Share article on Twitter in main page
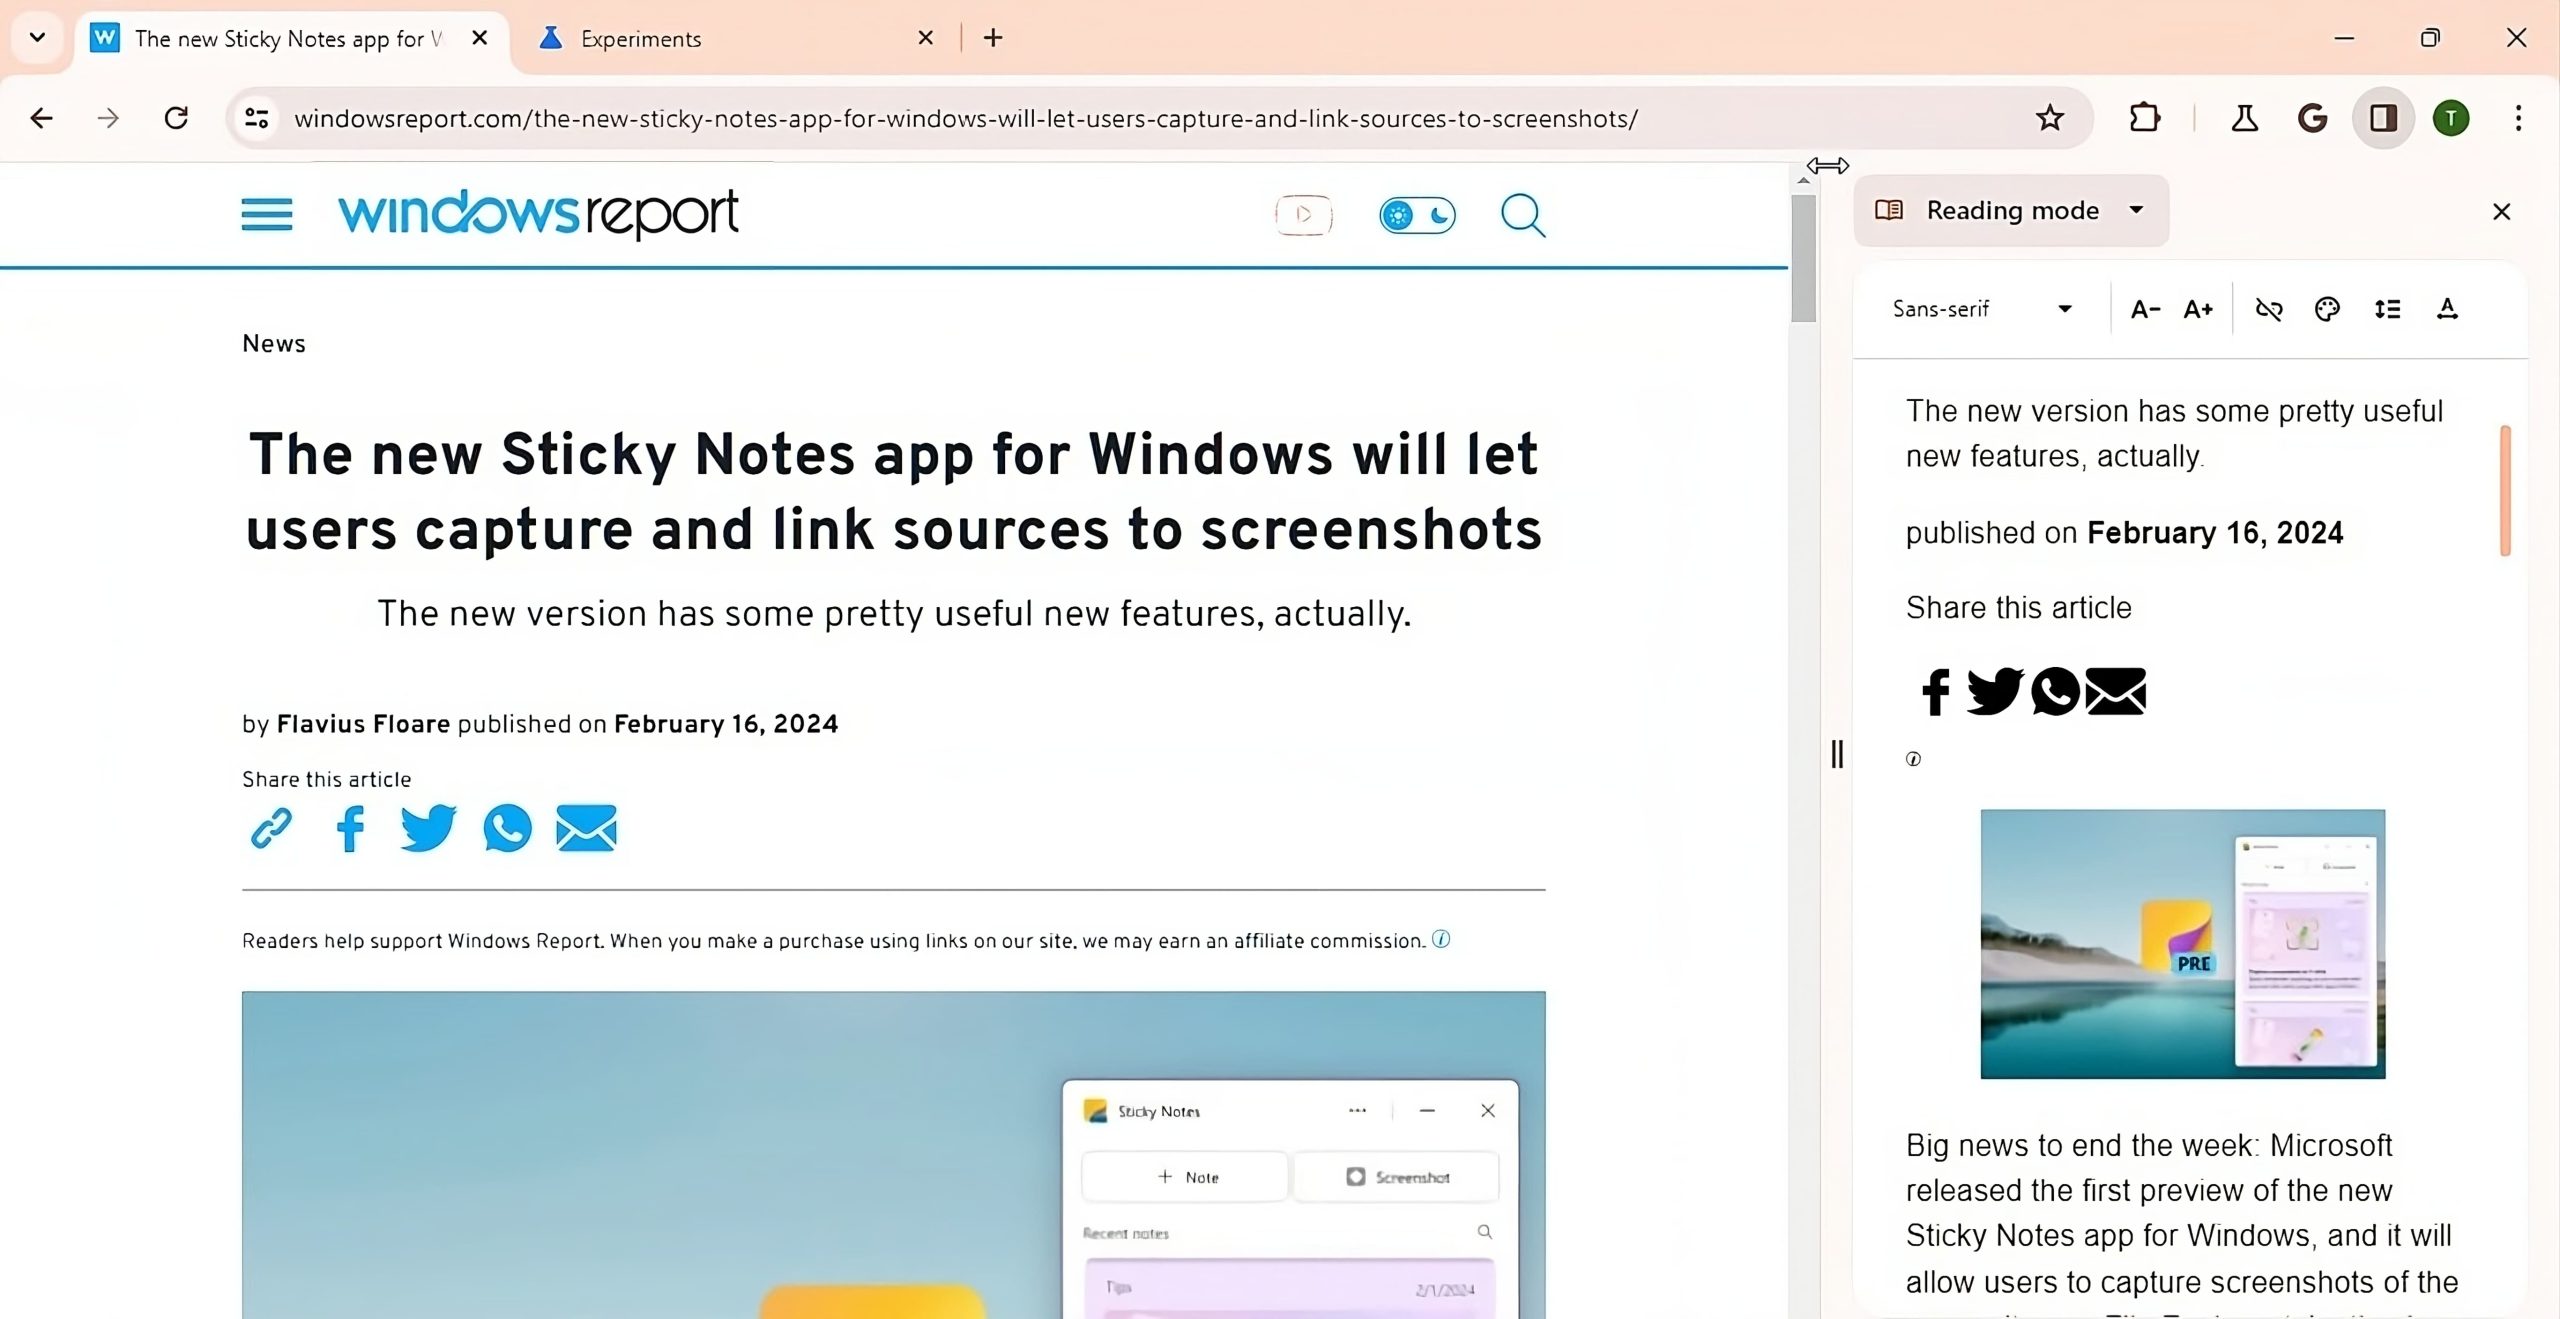 click(428, 828)
